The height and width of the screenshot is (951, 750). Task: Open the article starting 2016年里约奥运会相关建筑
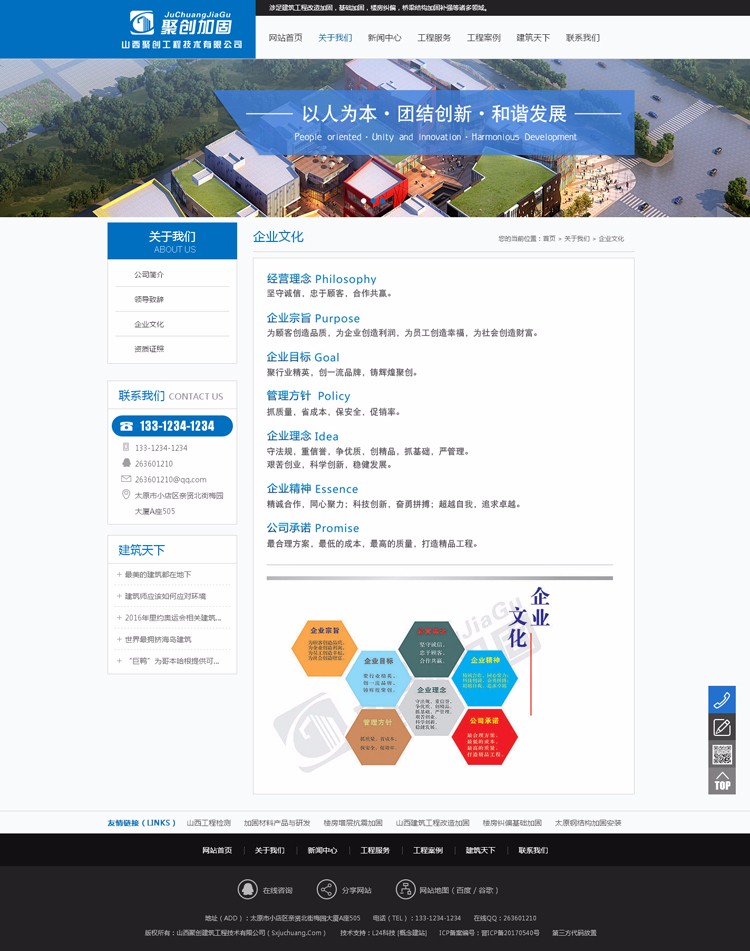pyautogui.click(x=173, y=617)
